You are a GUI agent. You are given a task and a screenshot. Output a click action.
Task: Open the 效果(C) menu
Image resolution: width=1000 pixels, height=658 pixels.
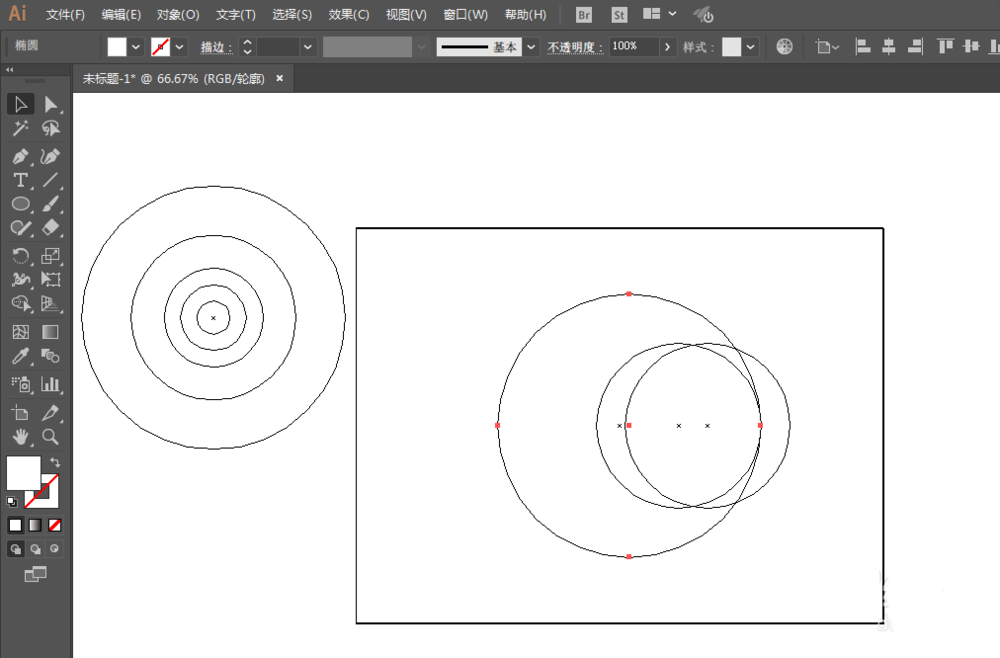click(x=349, y=15)
